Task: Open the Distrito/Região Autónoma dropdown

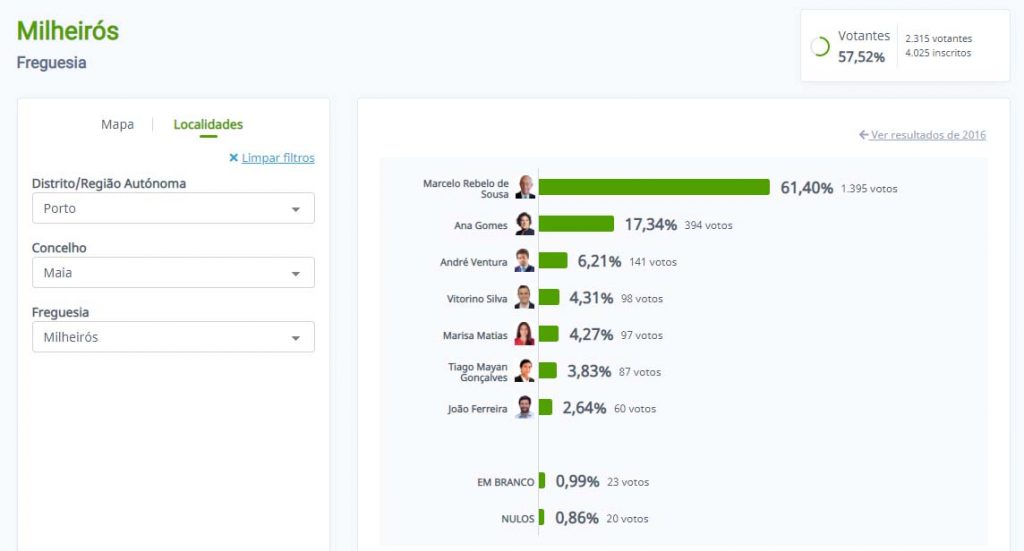Action: pos(173,208)
